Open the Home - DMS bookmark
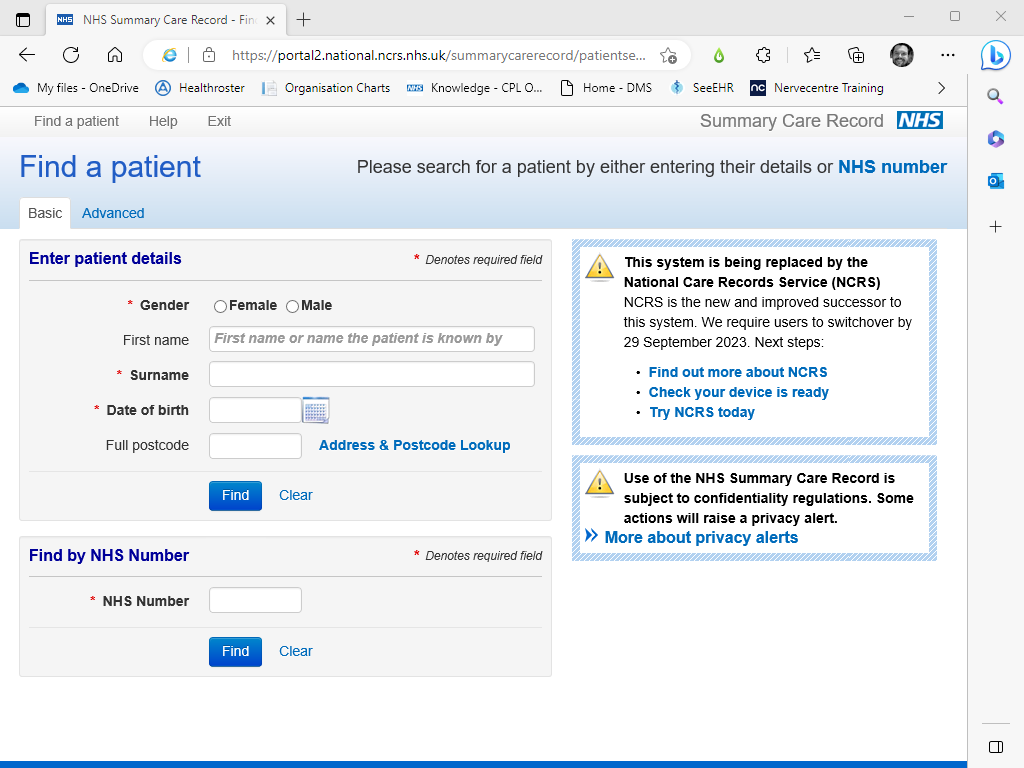The height and width of the screenshot is (768, 1024). [x=606, y=88]
